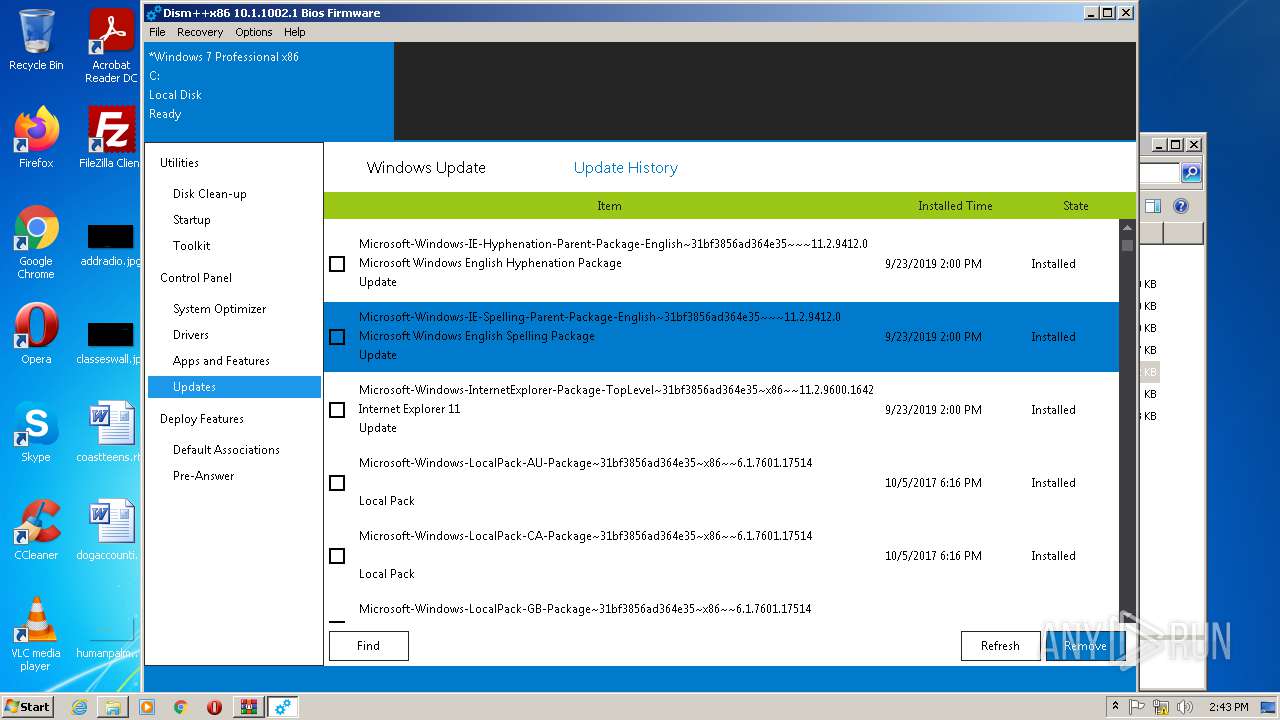The height and width of the screenshot is (720, 1280).
Task: Click the update list scrollbar up arrow
Action: click(x=1127, y=227)
